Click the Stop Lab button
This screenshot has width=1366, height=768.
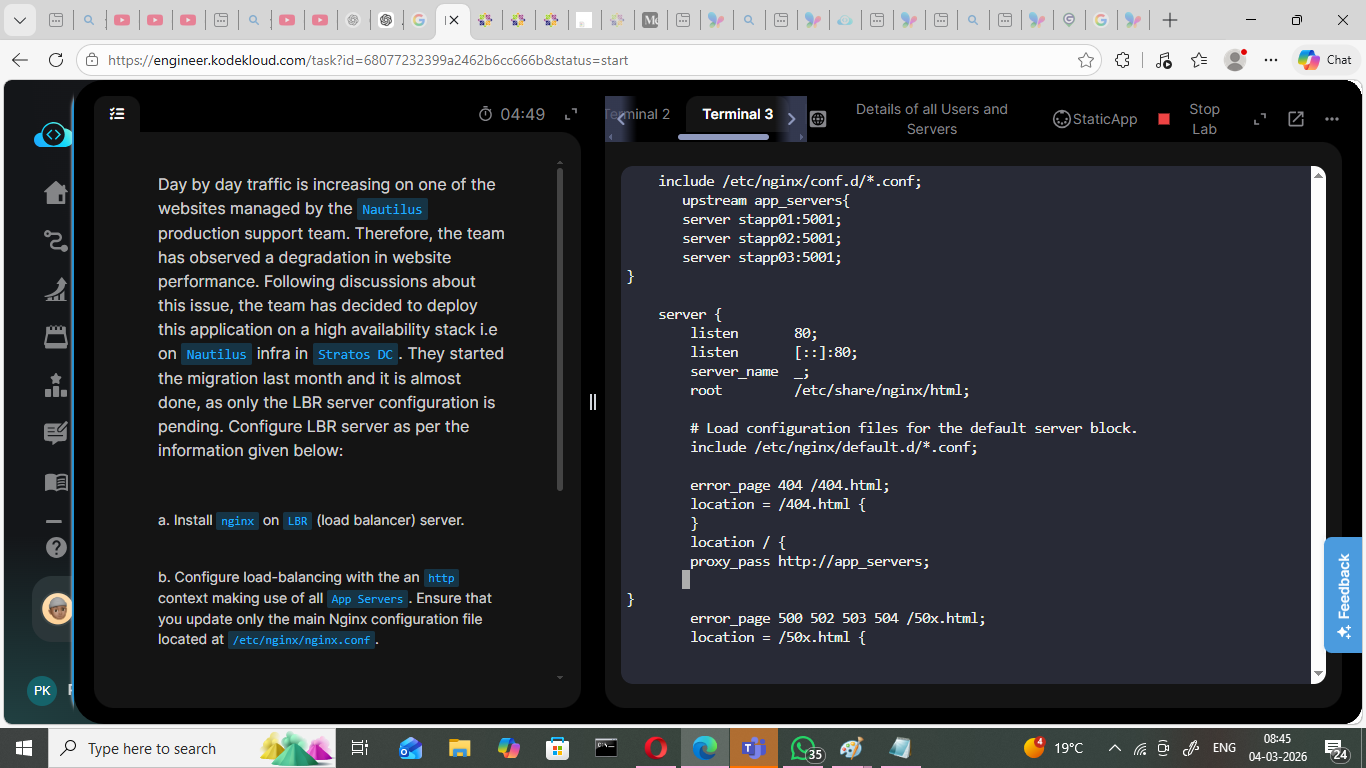1188,119
